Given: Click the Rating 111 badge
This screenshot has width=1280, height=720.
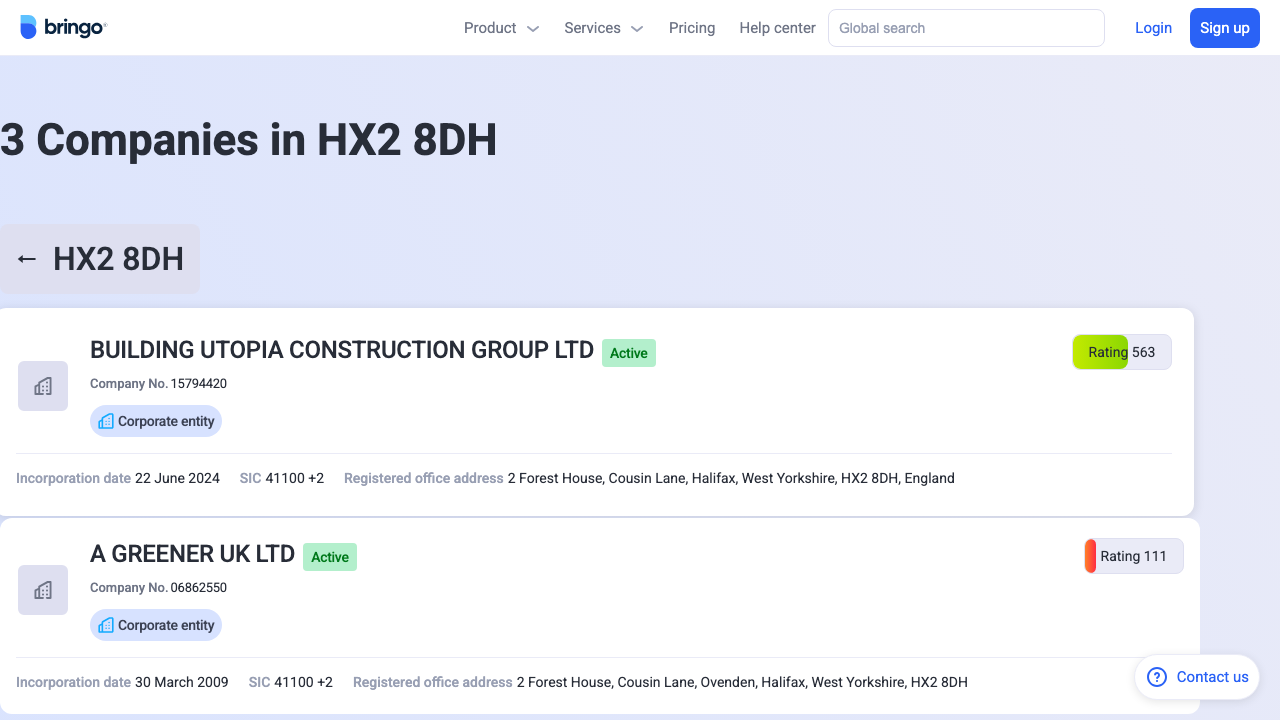Looking at the screenshot, I should (1133, 556).
